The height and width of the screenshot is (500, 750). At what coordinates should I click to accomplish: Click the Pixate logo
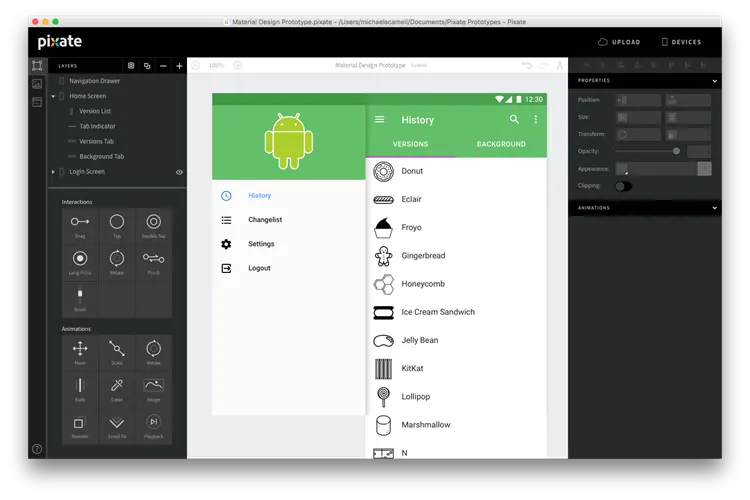(x=60, y=42)
